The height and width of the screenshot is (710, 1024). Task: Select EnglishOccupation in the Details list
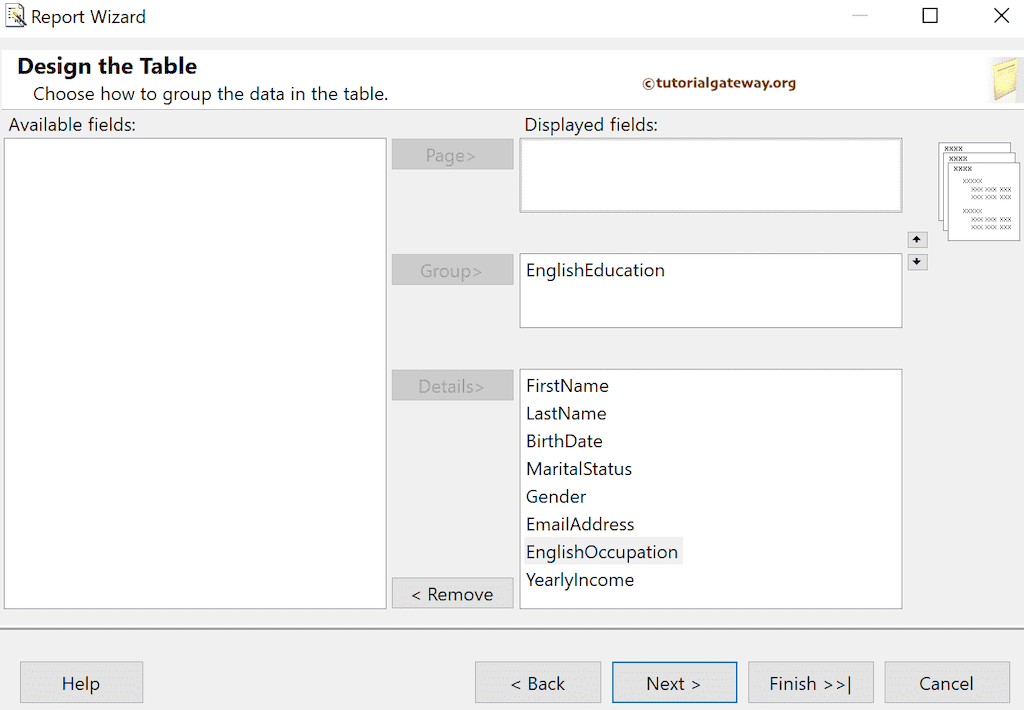pyautogui.click(x=602, y=551)
